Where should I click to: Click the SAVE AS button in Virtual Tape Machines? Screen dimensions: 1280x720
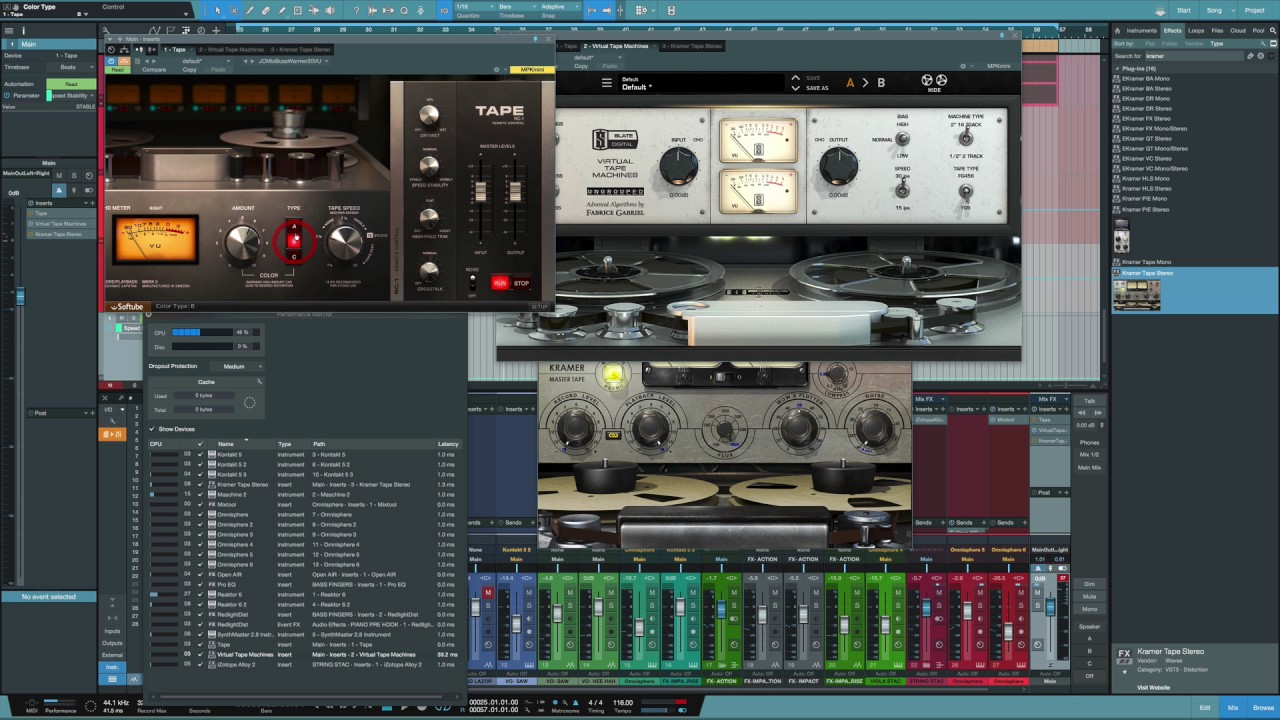(817, 88)
